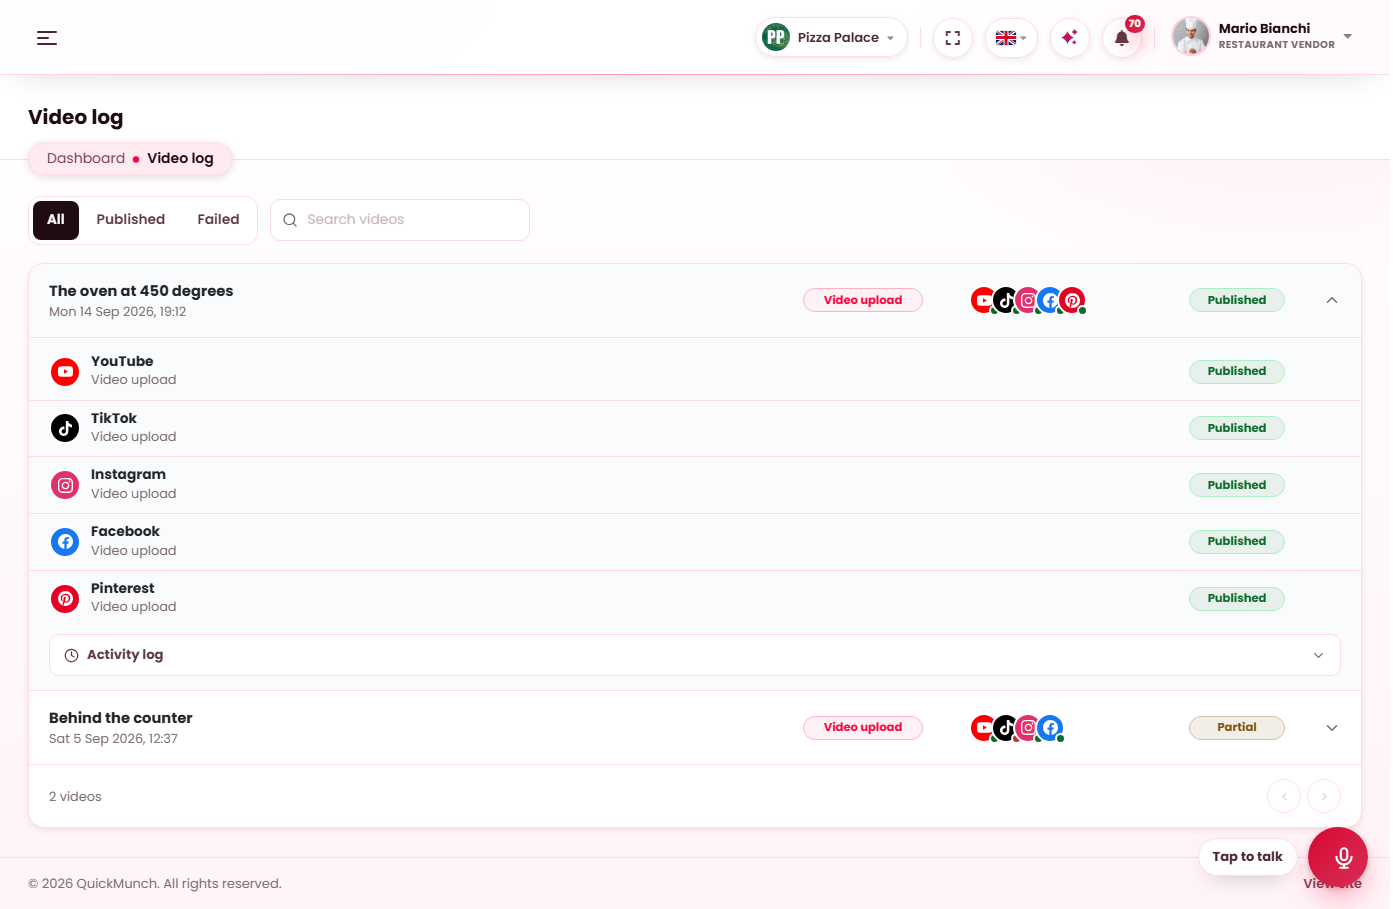Image resolution: width=1400 pixels, height=909 pixels.
Task: Click the "Mon 14 Sep 2026, 19:12" date
Action: coord(117,312)
